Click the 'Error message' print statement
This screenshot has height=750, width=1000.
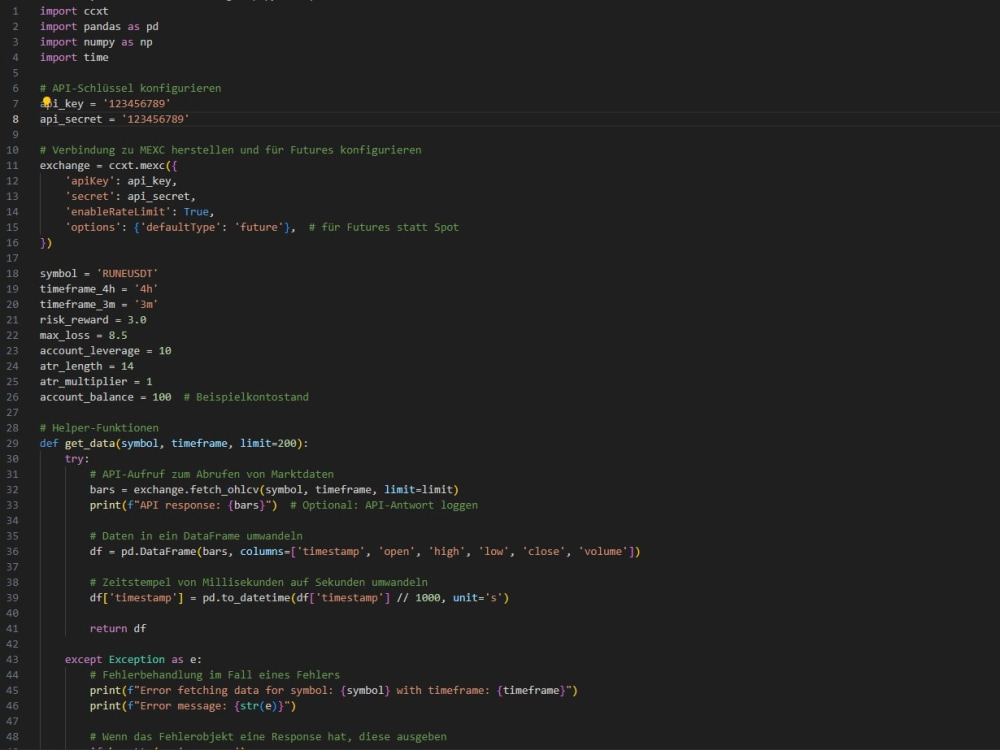point(193,706)
